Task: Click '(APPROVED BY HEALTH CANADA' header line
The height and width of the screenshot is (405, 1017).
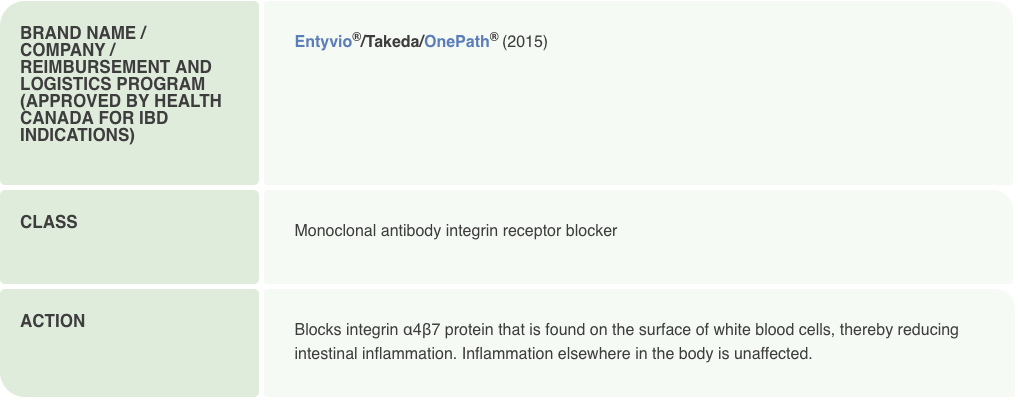Action: (x=121, y=102)
